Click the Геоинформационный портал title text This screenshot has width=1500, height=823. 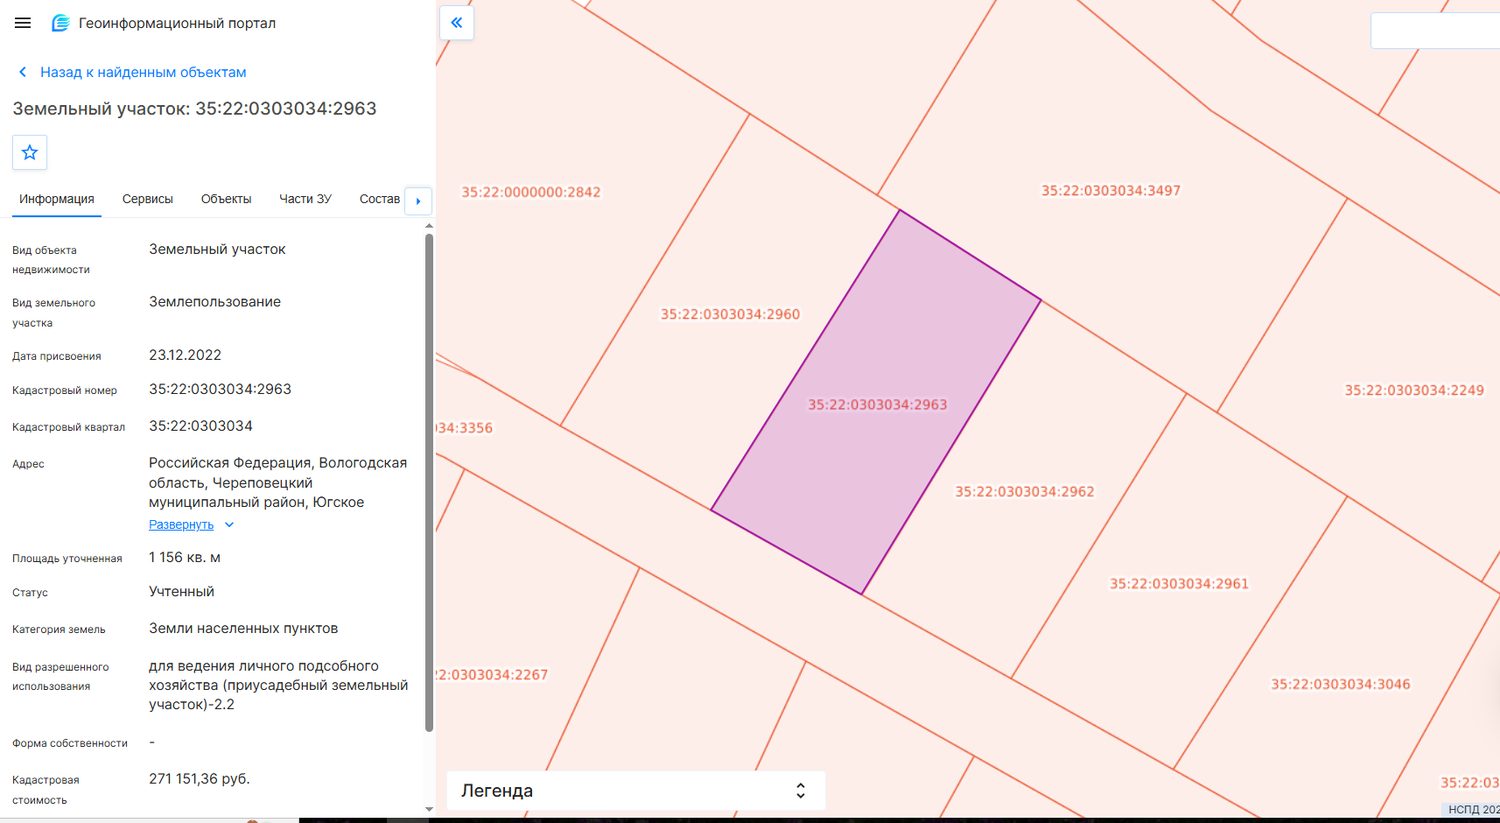click(x=177, y=23)
